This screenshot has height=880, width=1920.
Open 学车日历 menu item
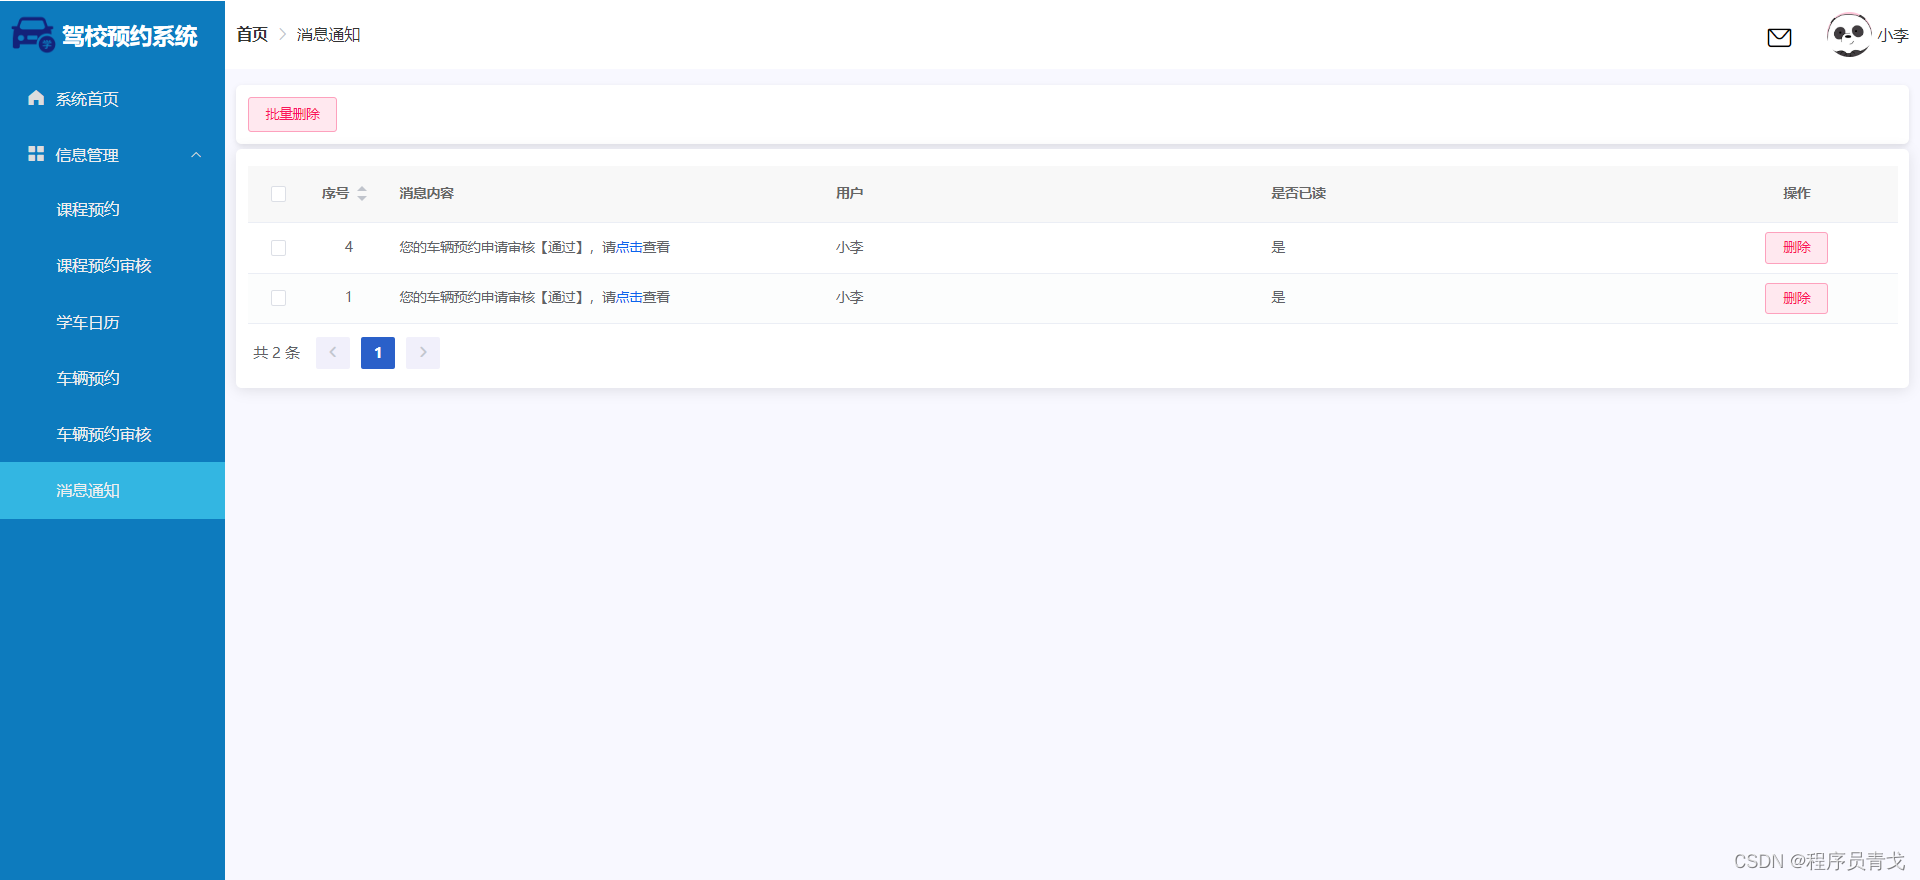112,322
